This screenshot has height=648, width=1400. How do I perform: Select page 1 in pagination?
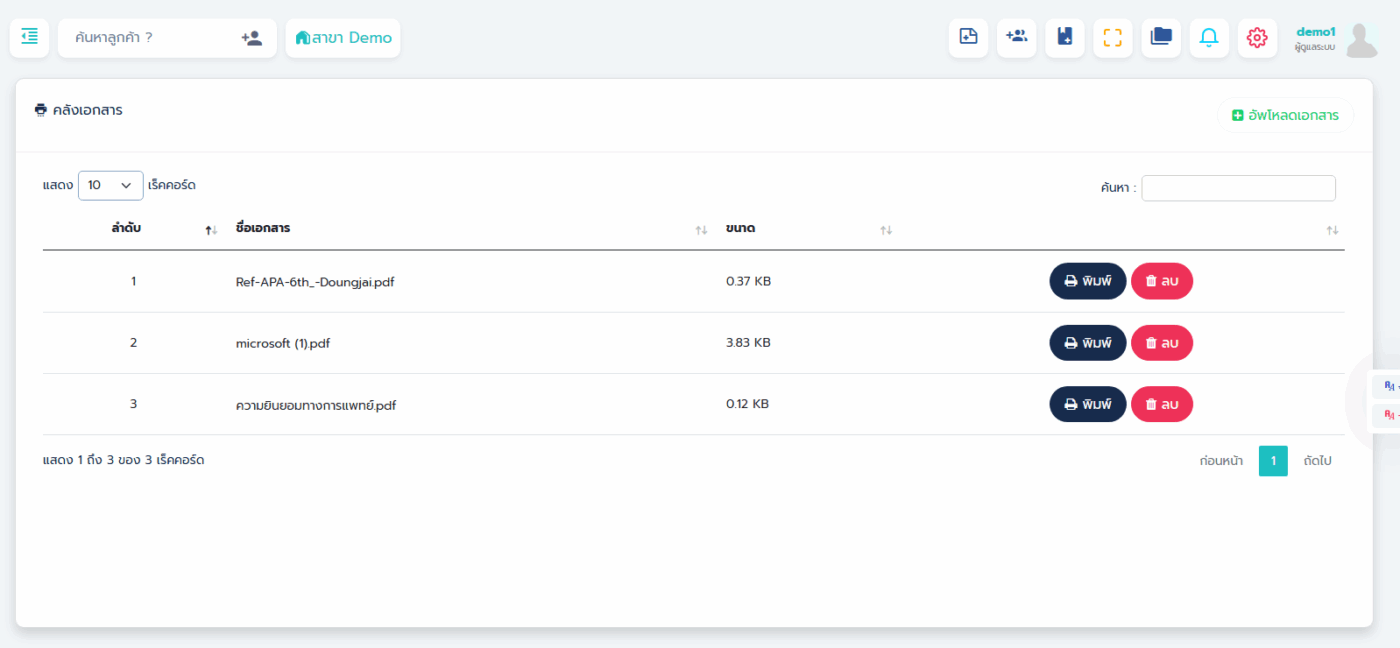pos(1273,461)
